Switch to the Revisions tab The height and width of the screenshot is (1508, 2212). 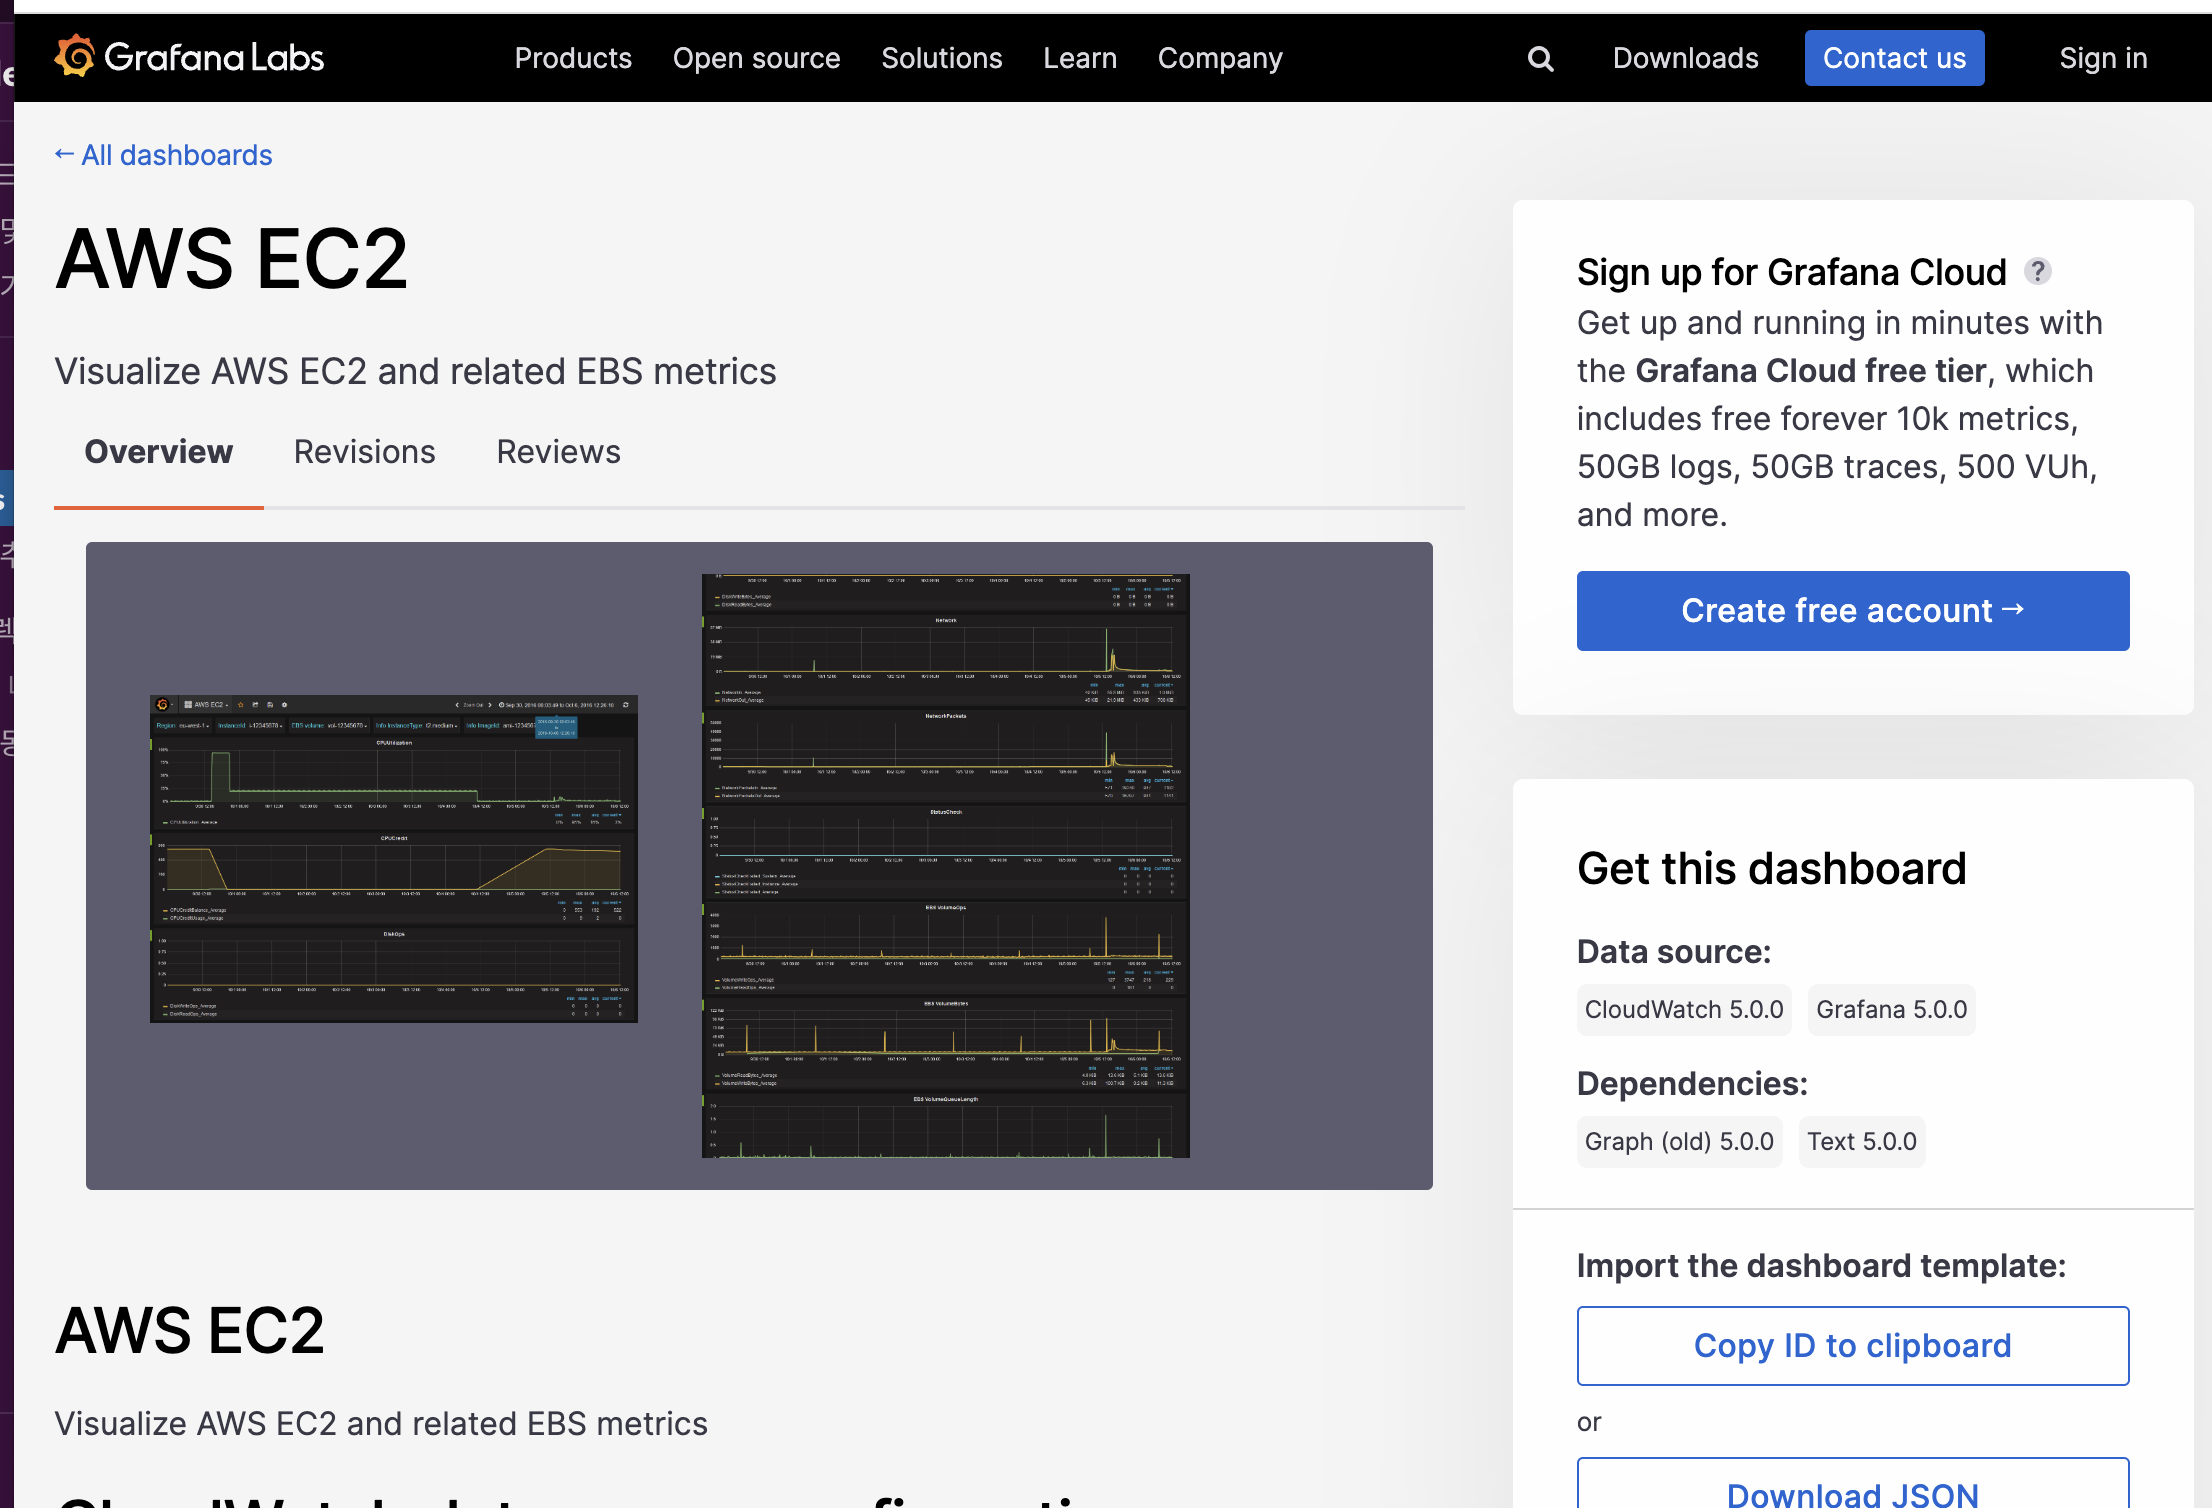[x=364, y=452]
